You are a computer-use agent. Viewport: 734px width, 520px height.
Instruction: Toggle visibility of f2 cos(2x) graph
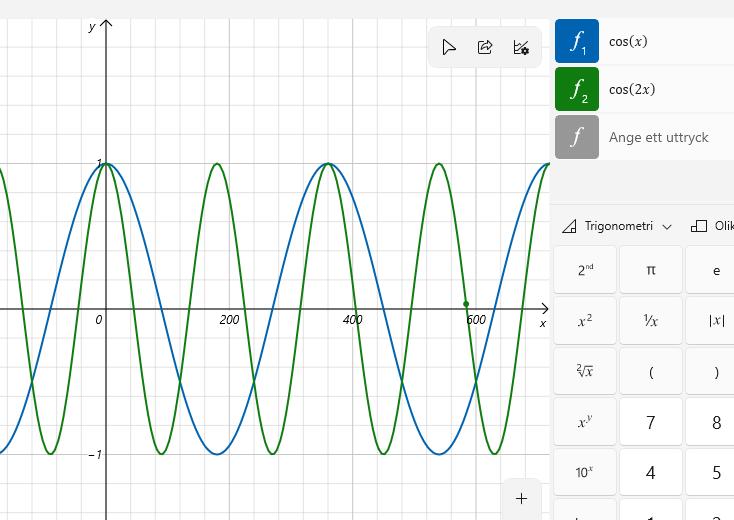pos(577,89)
